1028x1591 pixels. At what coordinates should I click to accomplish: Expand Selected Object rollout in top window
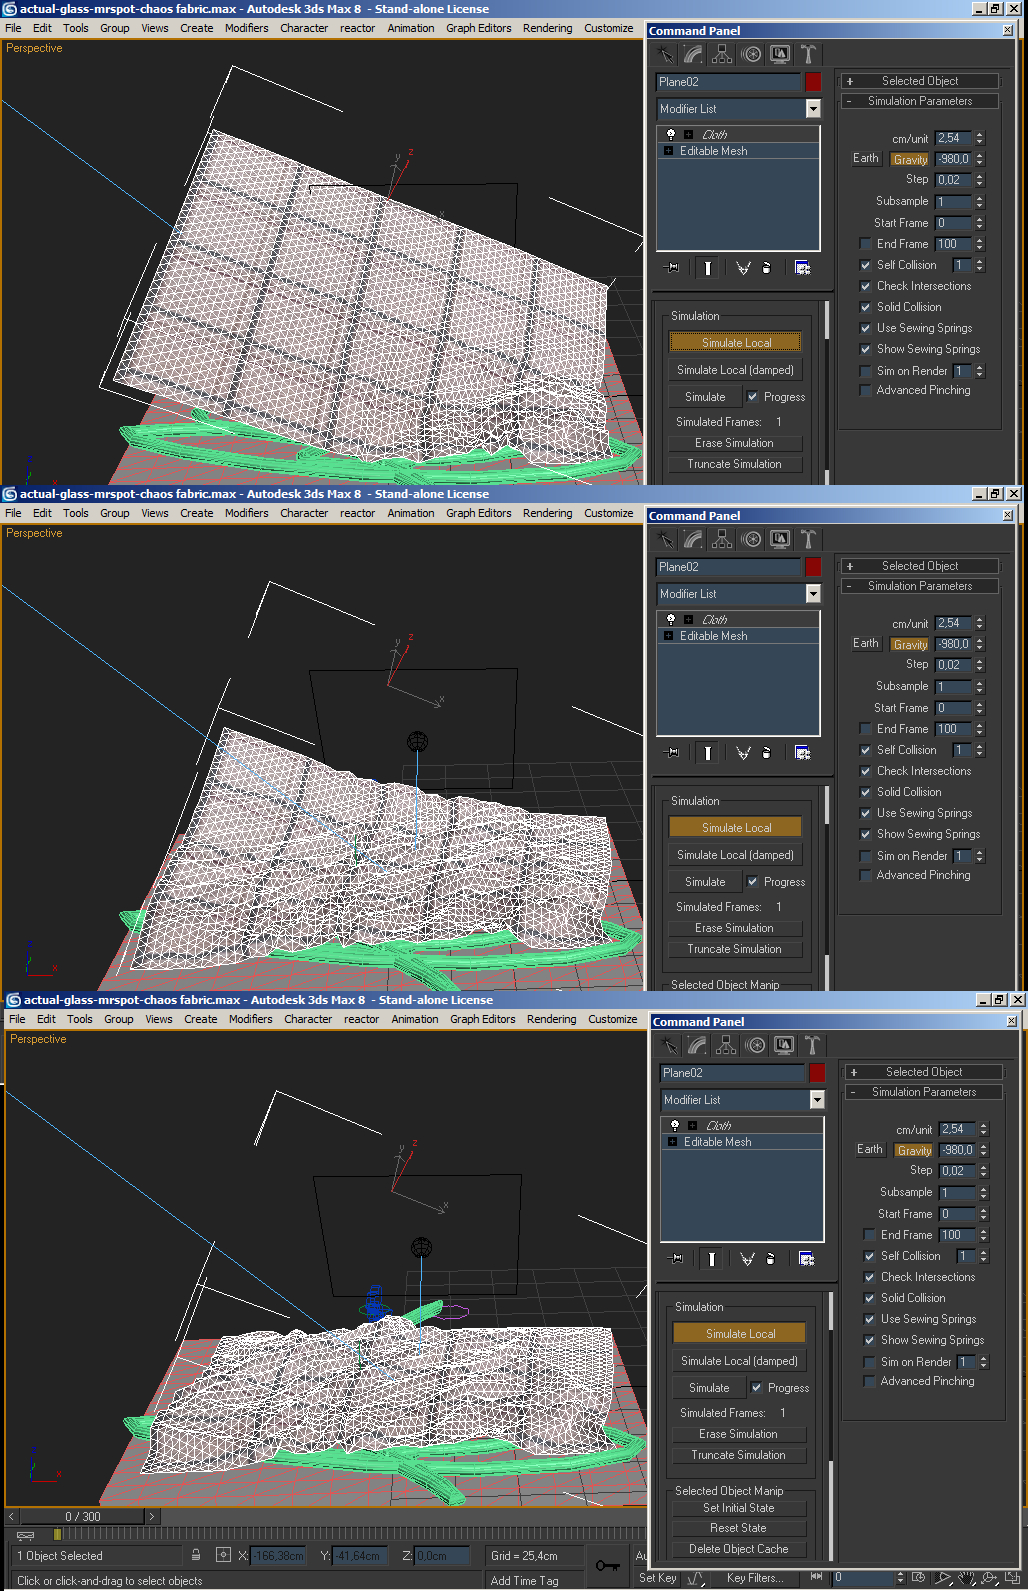pos(920,81)
